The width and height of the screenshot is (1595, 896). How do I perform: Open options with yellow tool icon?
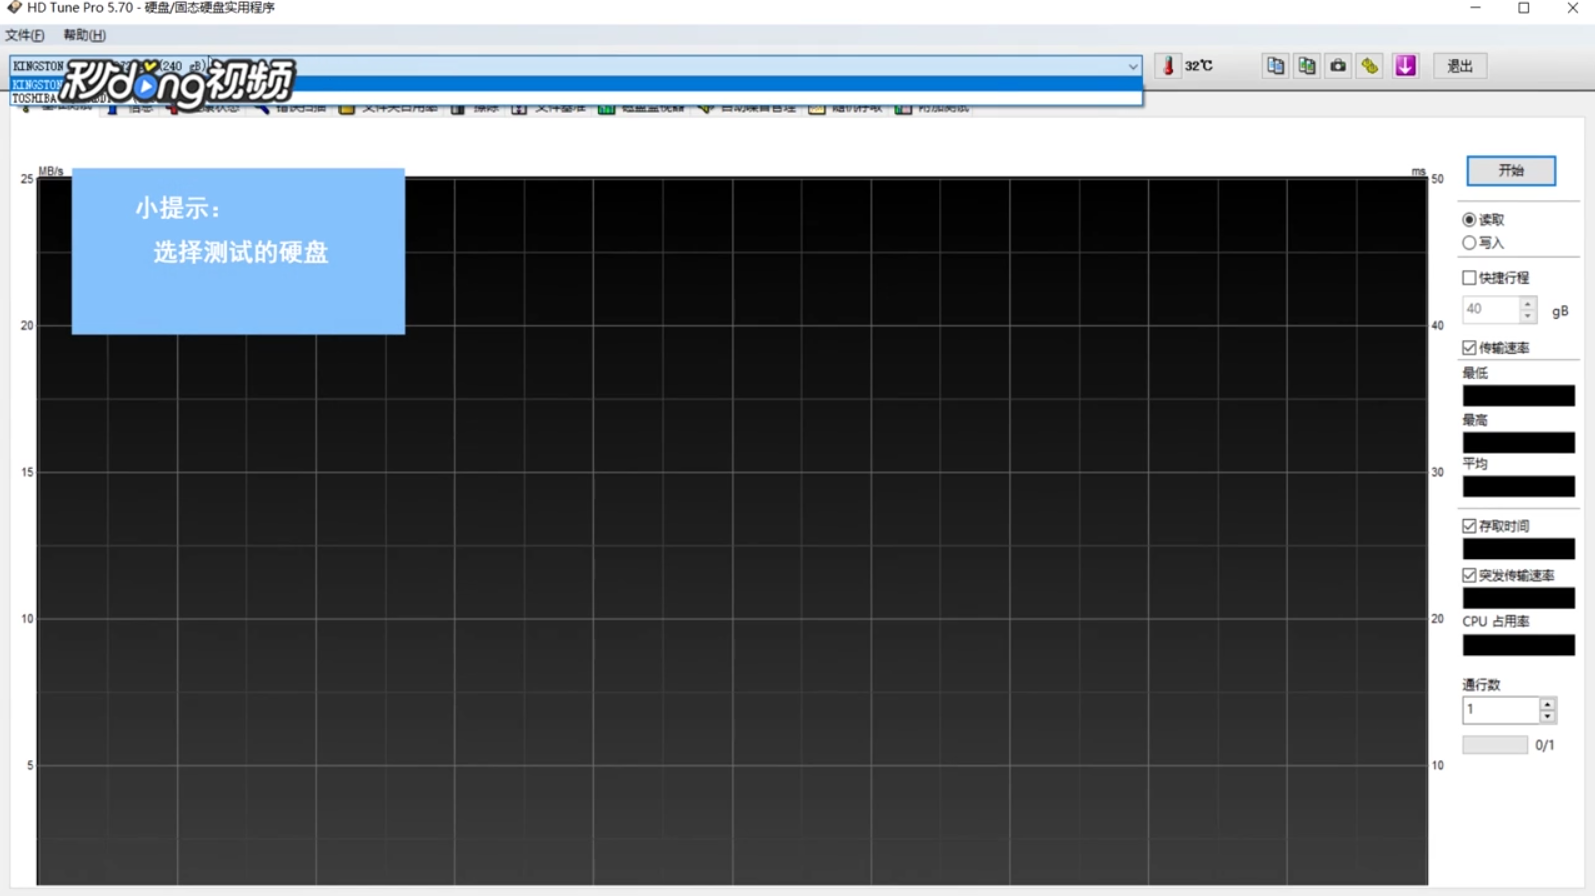pyautogui.click(x=1370, y=66)
